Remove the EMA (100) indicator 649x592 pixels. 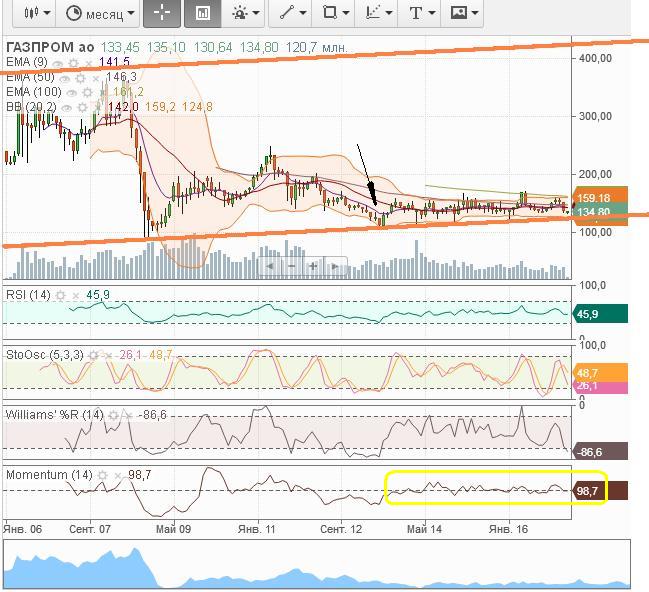(x=103, y=94)
